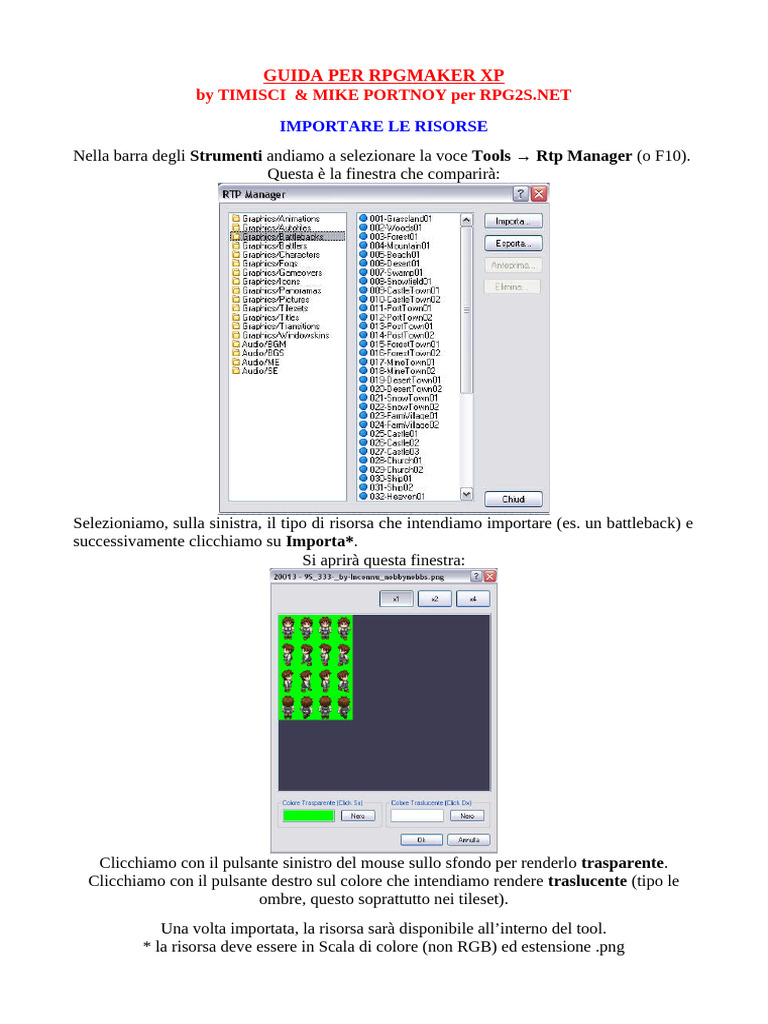Click the folder icon beside Graphics/Icons

236,281
